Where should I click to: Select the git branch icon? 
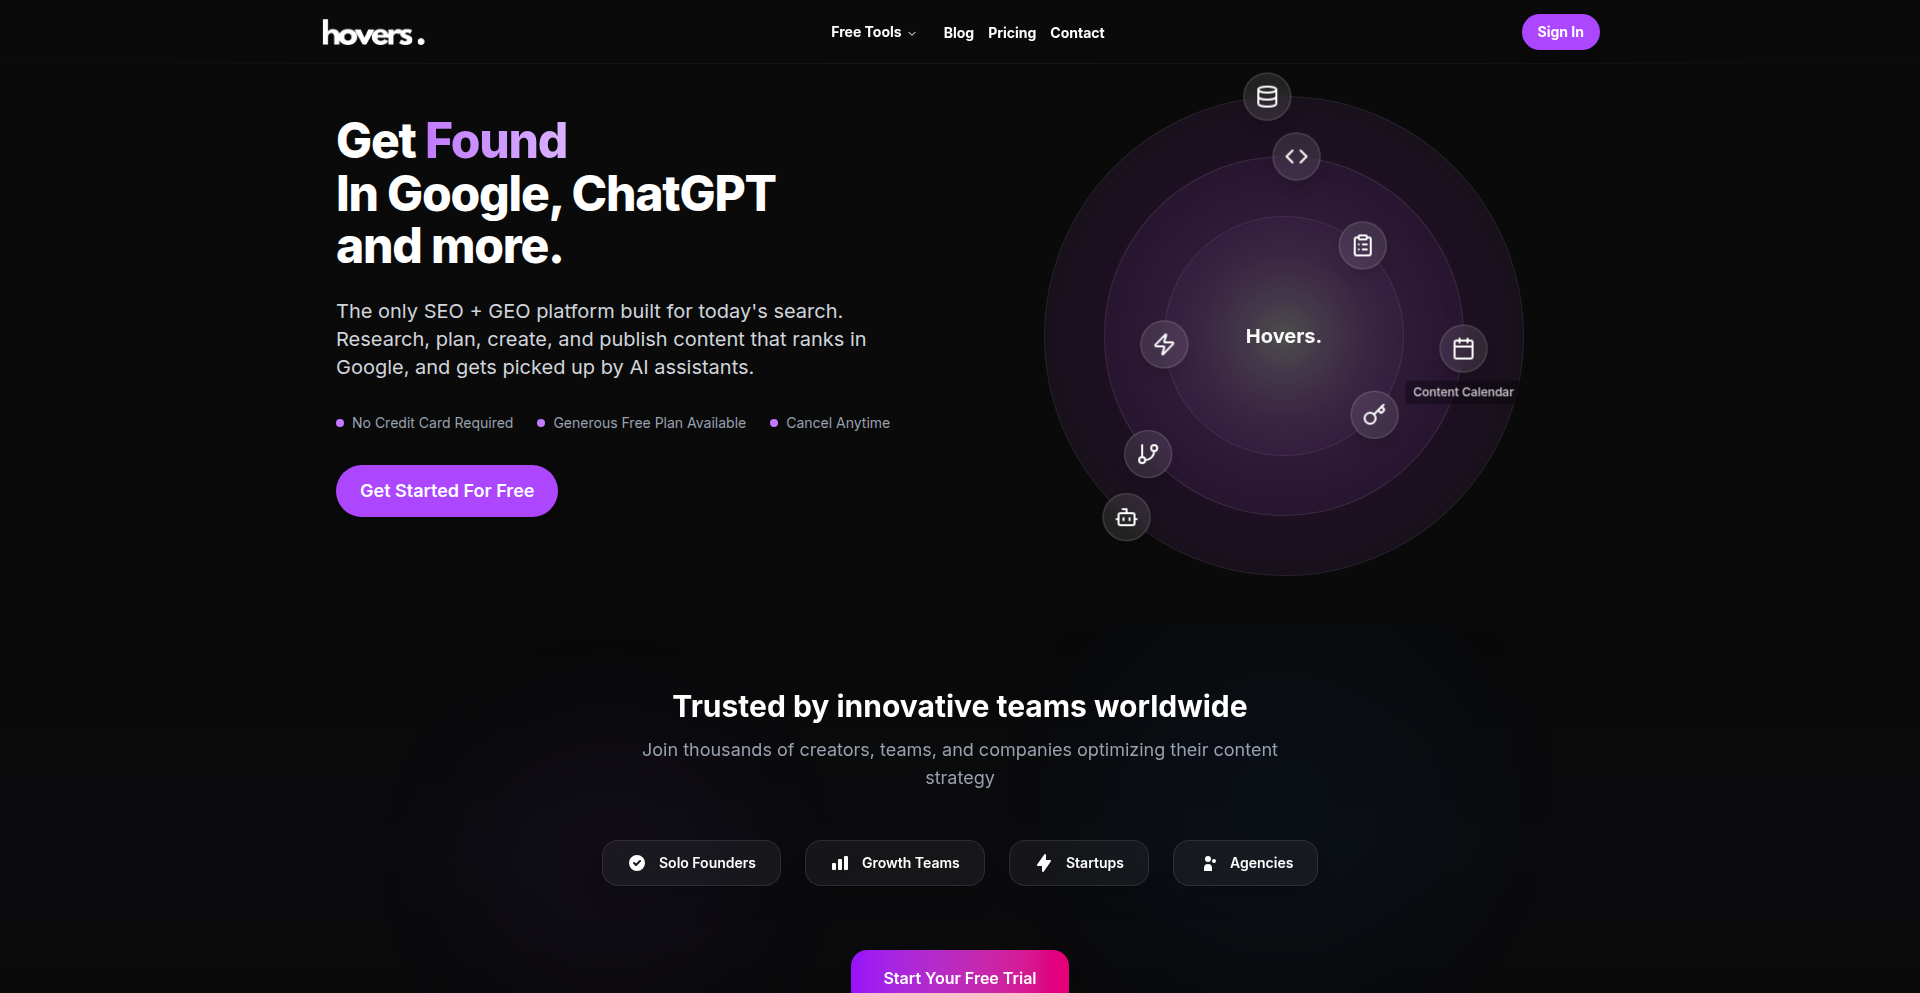pos(1148,454)
